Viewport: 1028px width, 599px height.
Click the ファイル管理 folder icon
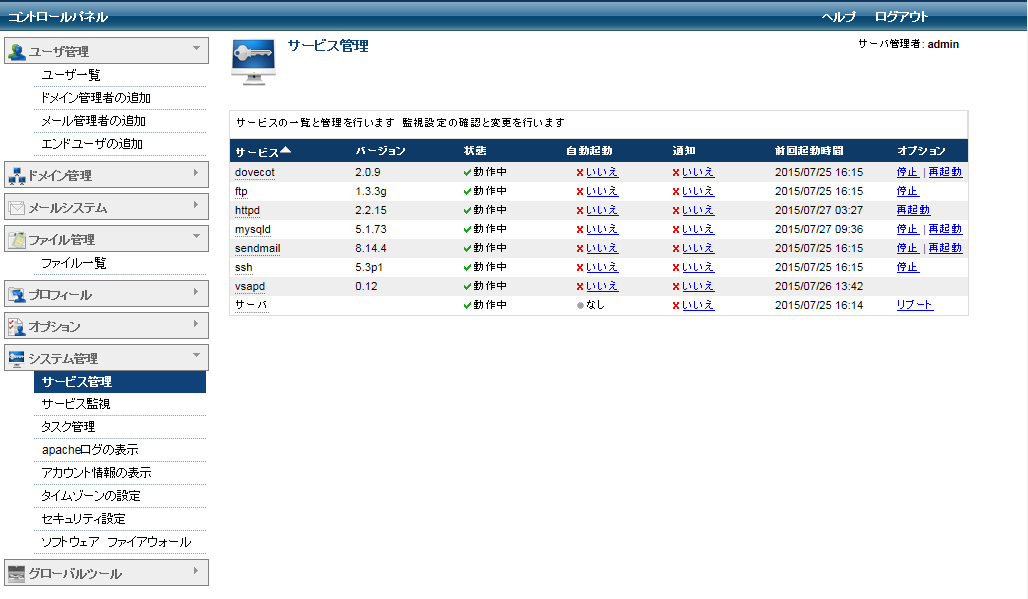(16, 240)
